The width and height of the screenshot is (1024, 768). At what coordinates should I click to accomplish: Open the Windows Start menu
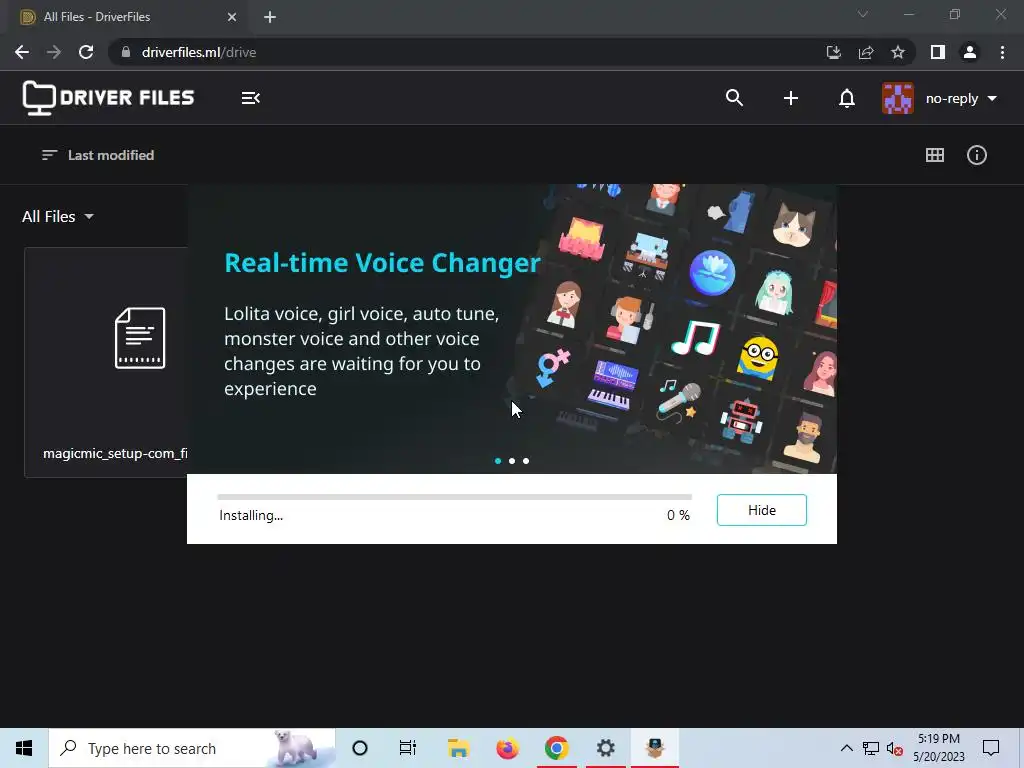24,748
